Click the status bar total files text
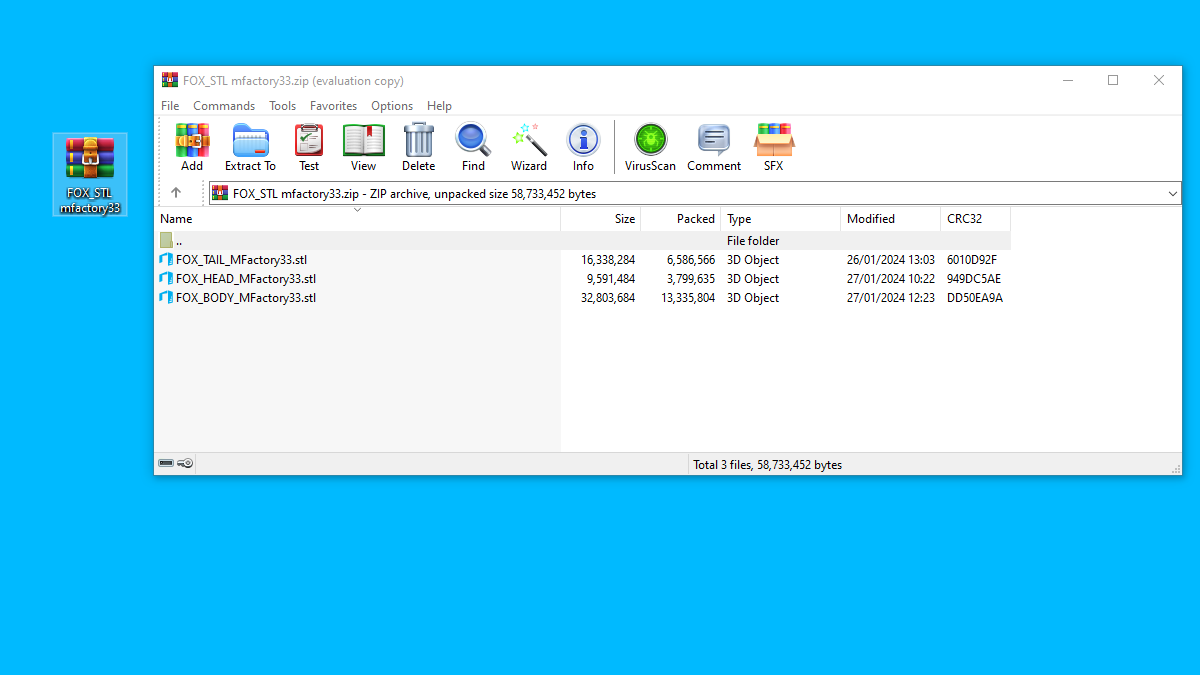This screenshot has width=1200, height=675. point(767,465)
